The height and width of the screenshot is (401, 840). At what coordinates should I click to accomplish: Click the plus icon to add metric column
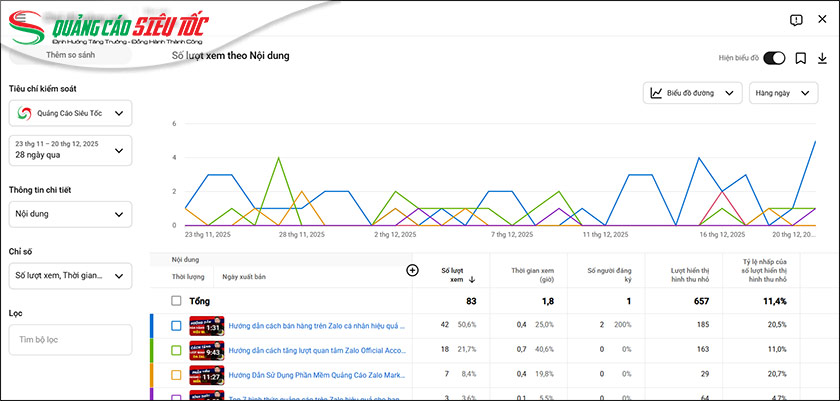pos(411,270)
